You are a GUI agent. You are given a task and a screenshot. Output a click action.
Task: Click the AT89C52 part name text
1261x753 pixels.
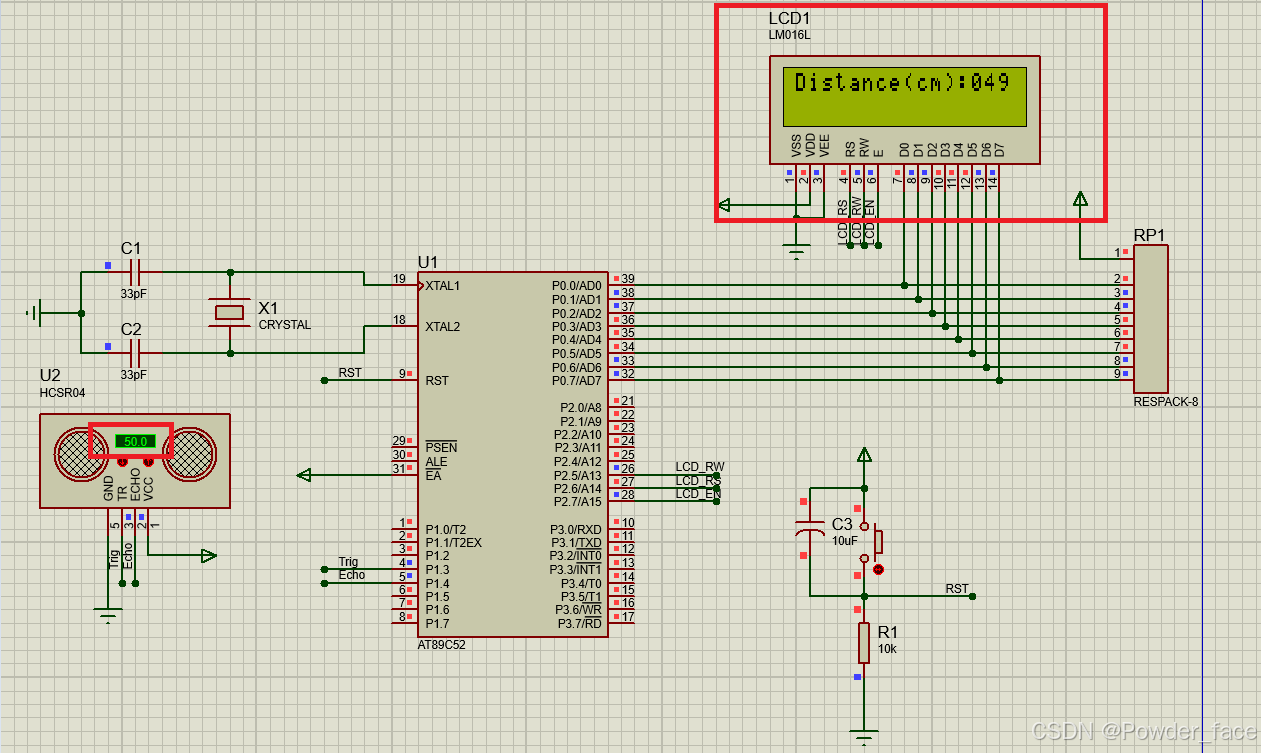tap(441, 645)
